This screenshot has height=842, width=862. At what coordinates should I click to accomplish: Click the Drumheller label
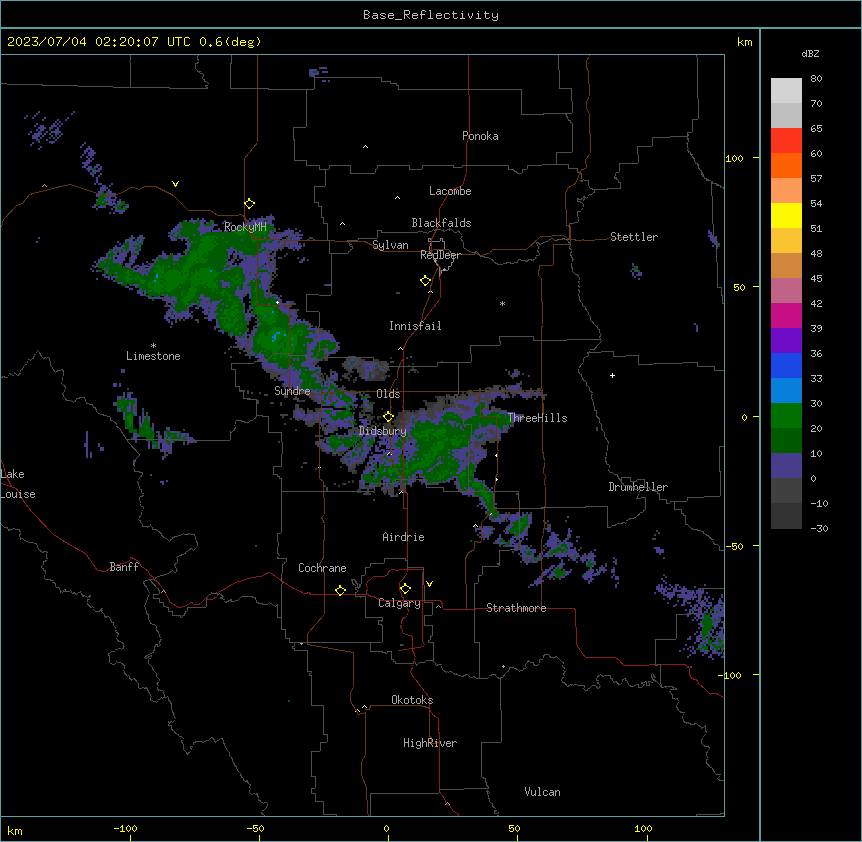tap(638, 487)
